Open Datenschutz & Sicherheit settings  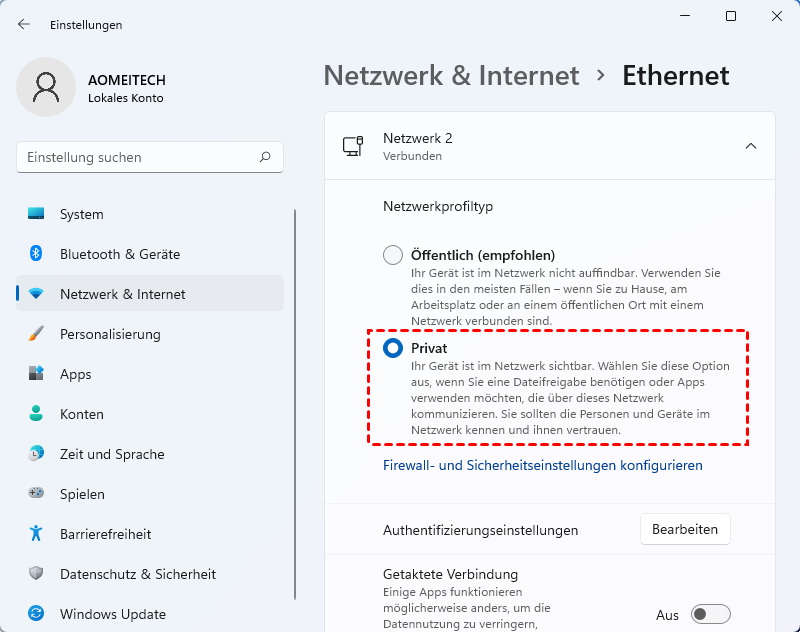pyautogui.click(x=137, y=574)
